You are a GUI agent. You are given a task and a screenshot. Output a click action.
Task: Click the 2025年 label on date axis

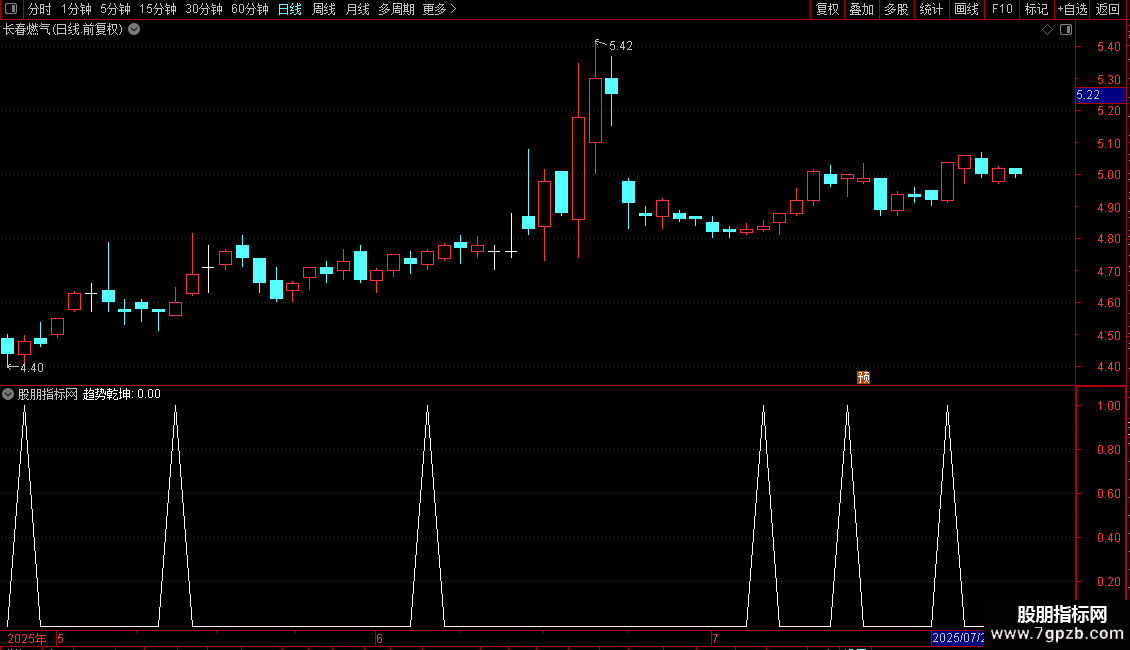(x=27, y=638)
